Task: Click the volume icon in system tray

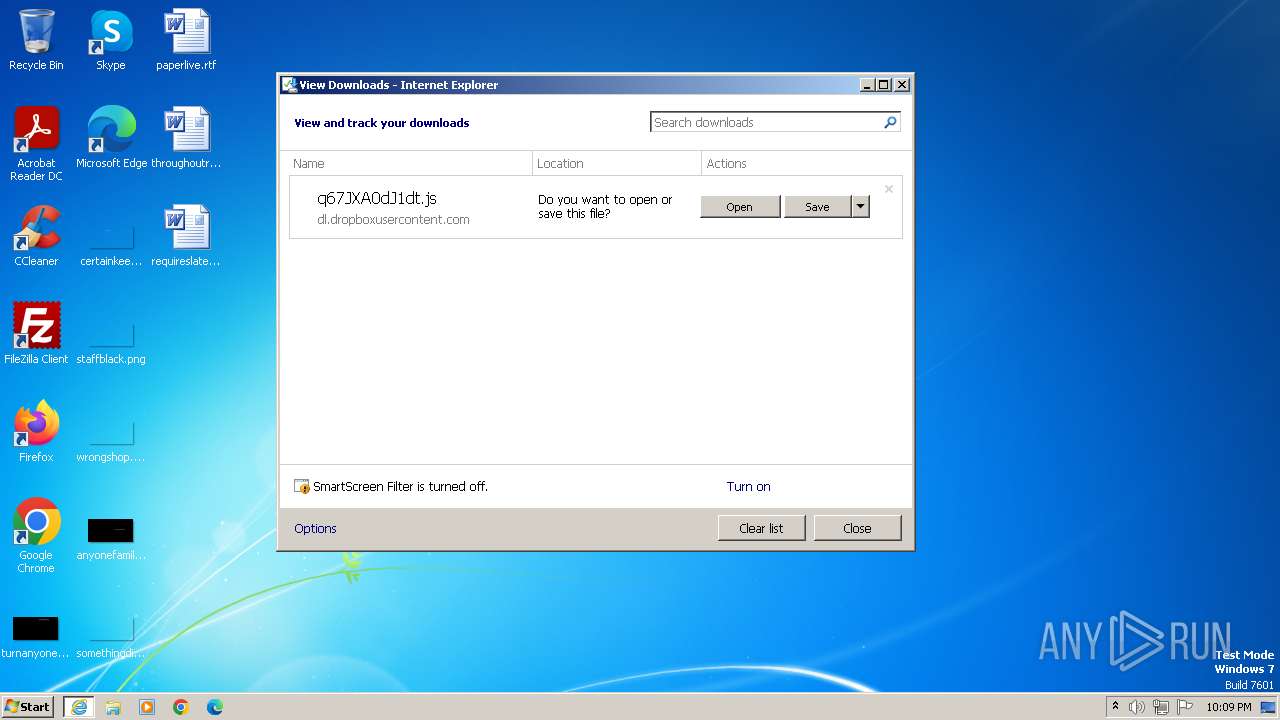Action: point(1137,707)
